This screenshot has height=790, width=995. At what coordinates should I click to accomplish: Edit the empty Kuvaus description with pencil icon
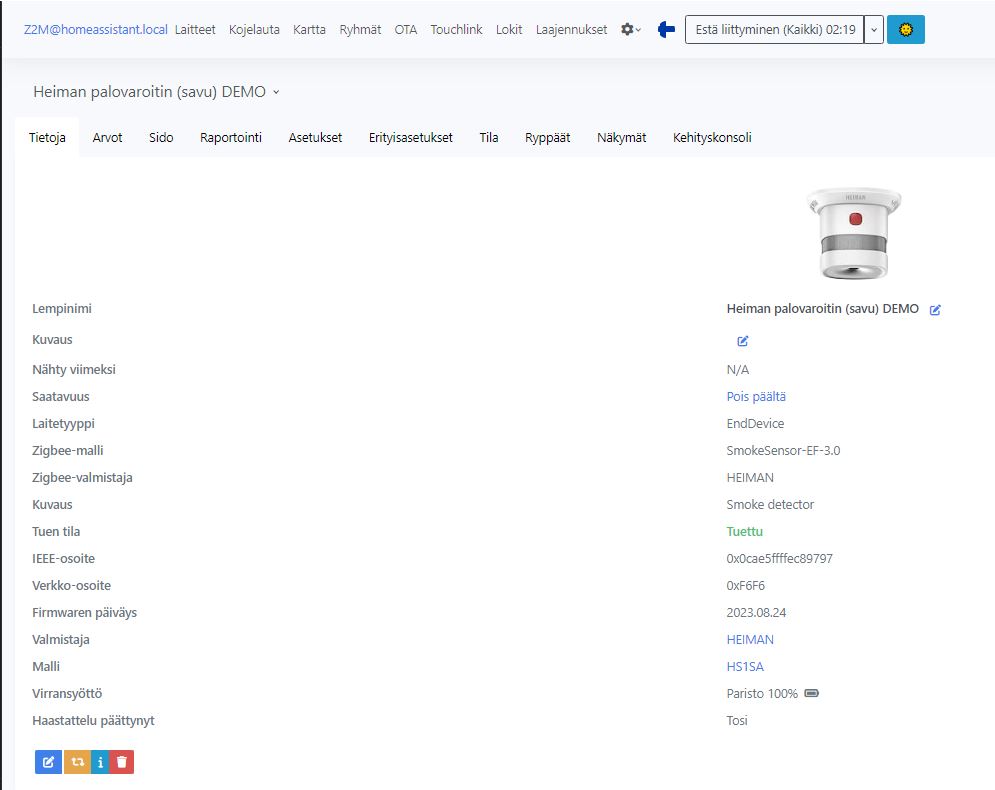(742, 341)
